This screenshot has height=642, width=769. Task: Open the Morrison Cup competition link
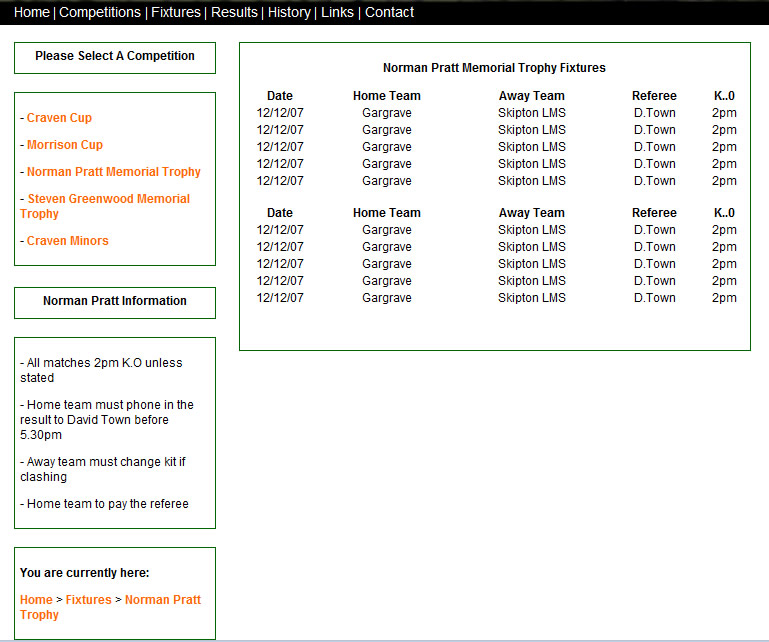(64, 145)
